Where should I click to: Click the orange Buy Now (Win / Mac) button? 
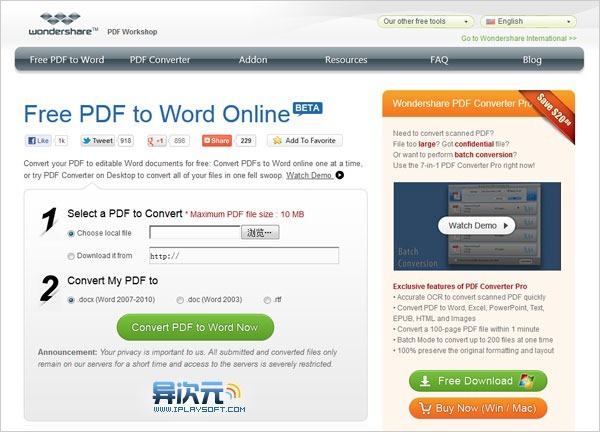click(x=478, y=408)
